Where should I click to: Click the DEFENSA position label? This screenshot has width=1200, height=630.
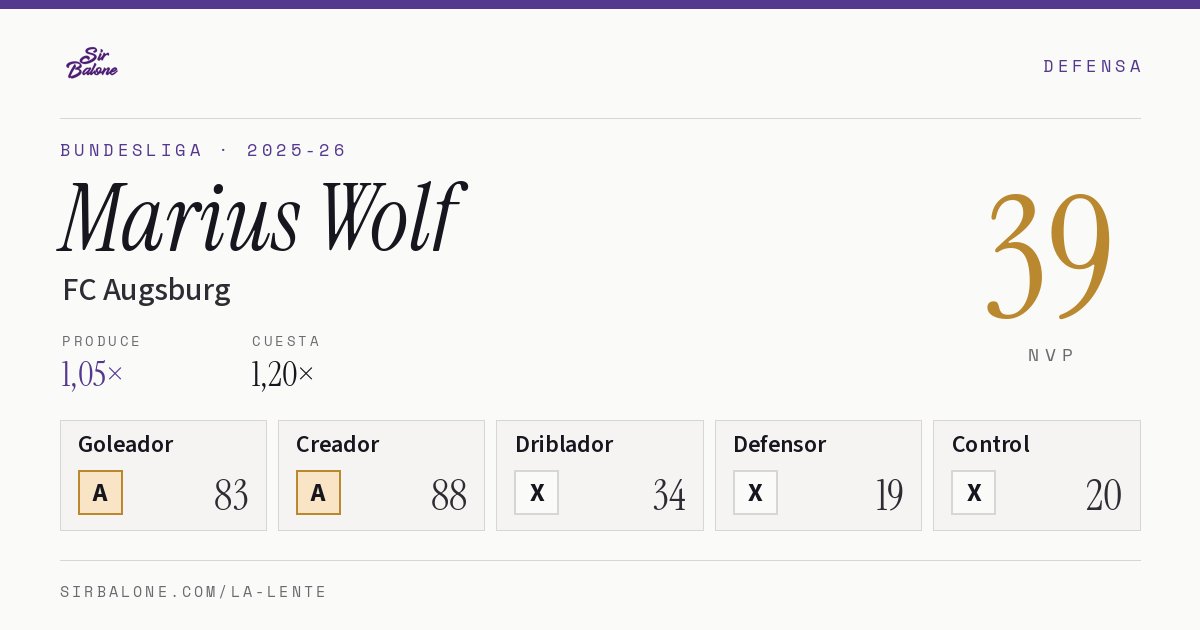(x=1092, y=66)
